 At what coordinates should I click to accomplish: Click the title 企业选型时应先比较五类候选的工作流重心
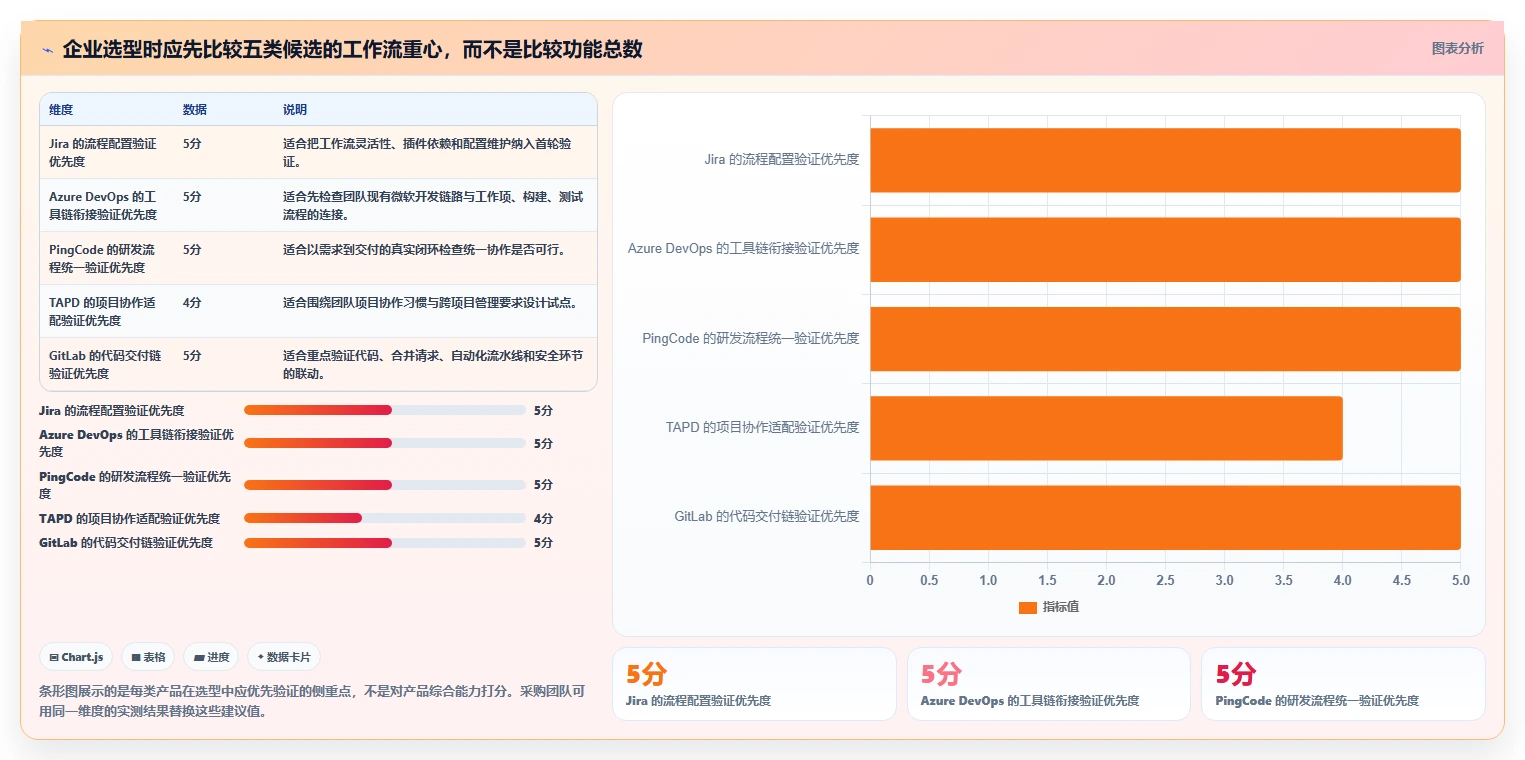point(352,49)
